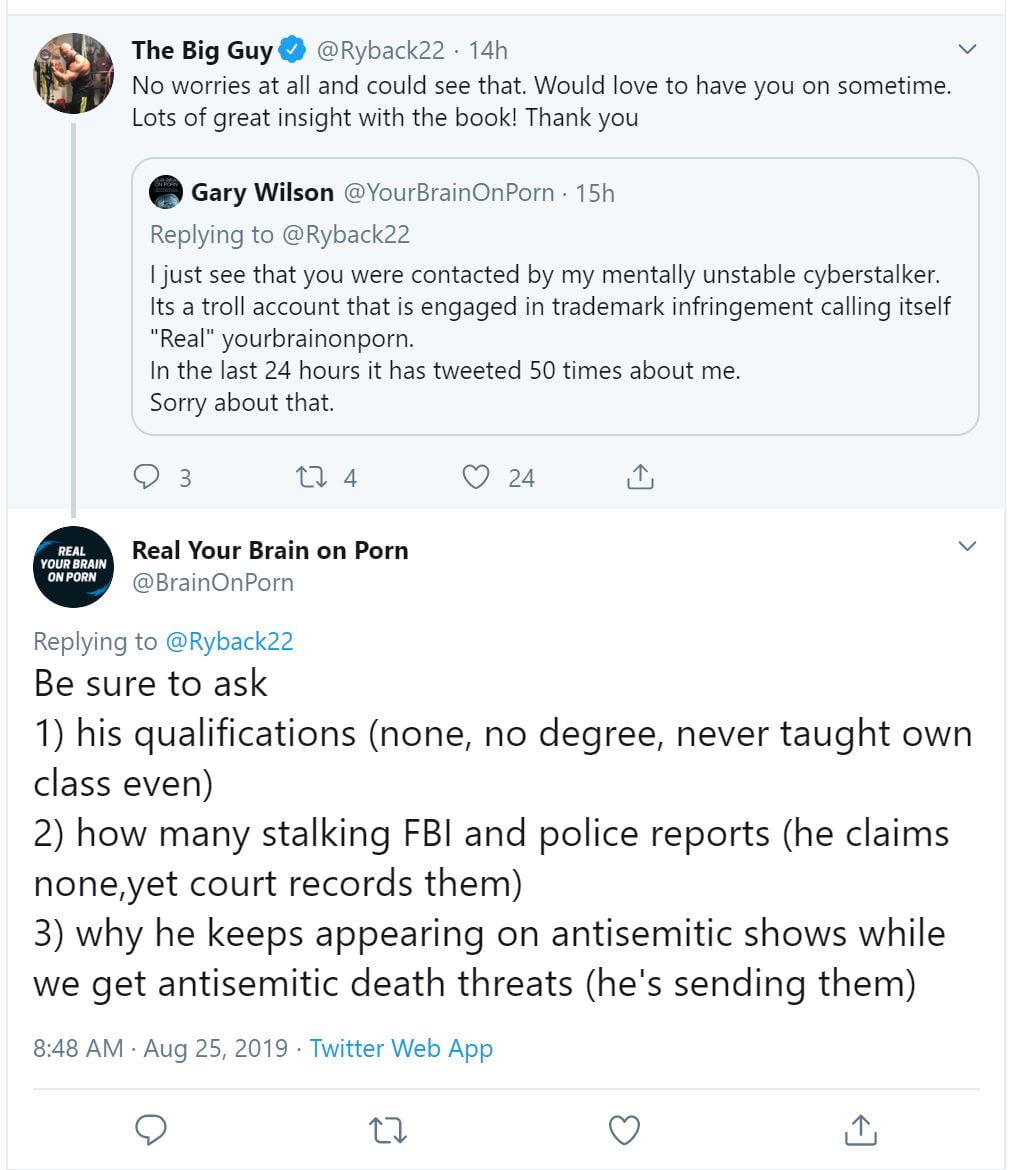Image resolution: width=1023 pixels, height=1170 pixels.
Task: Share the Real Your Brain on Porn tweet
Action: pos(860,1130)
